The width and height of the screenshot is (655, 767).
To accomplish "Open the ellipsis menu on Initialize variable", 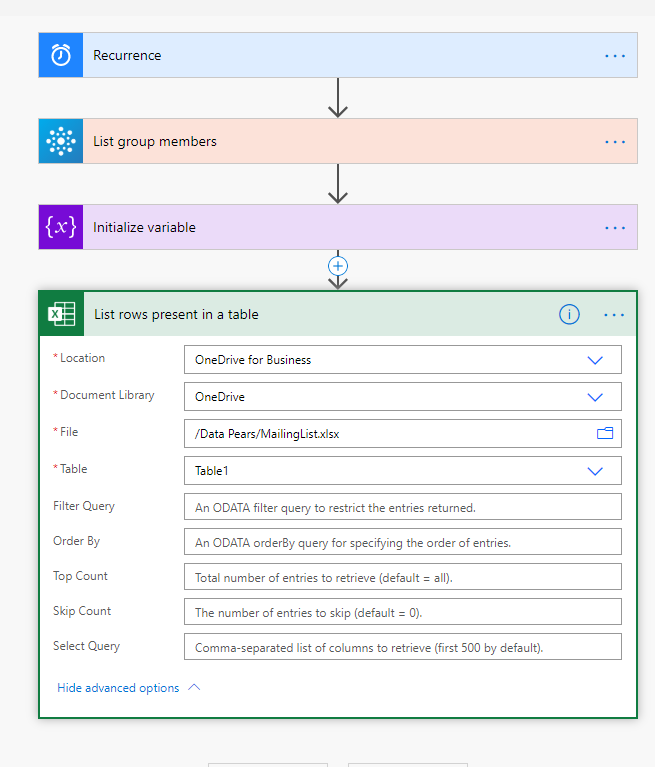I will tap(615, 228).
